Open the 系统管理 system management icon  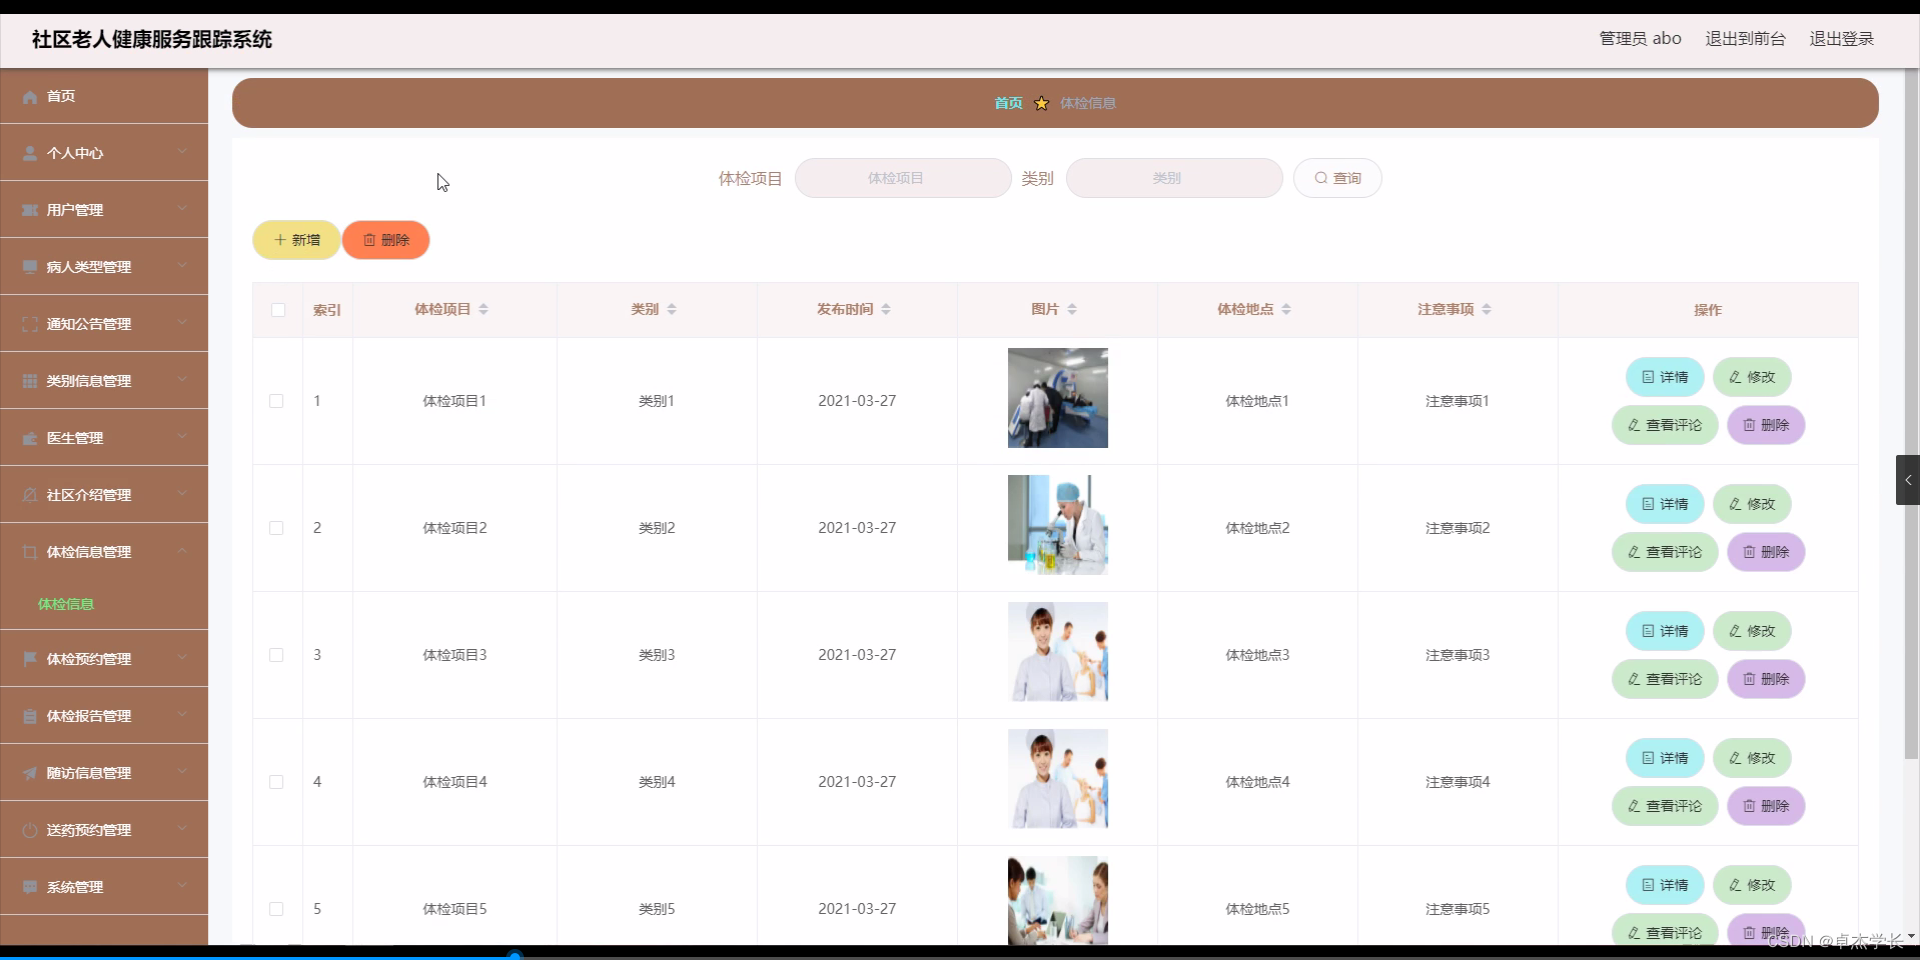click(x=29, y=887)
